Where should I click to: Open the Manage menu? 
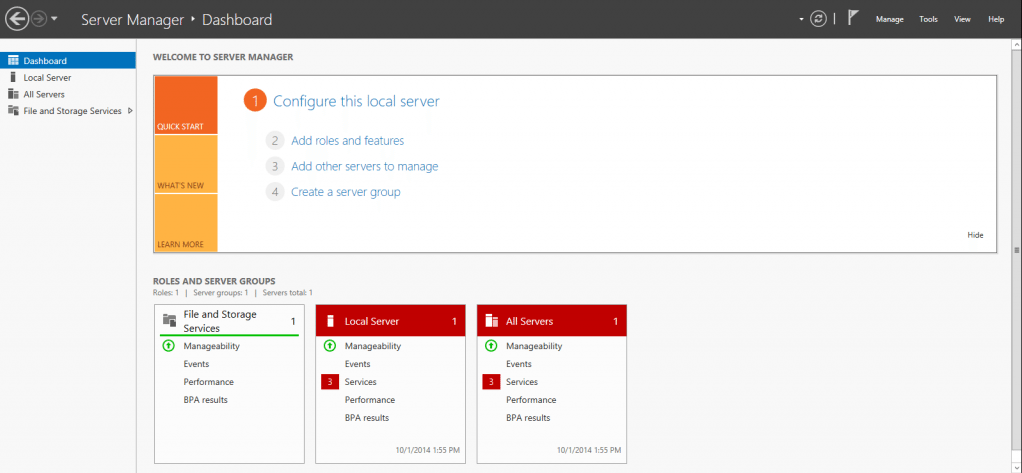click(889, 19)
